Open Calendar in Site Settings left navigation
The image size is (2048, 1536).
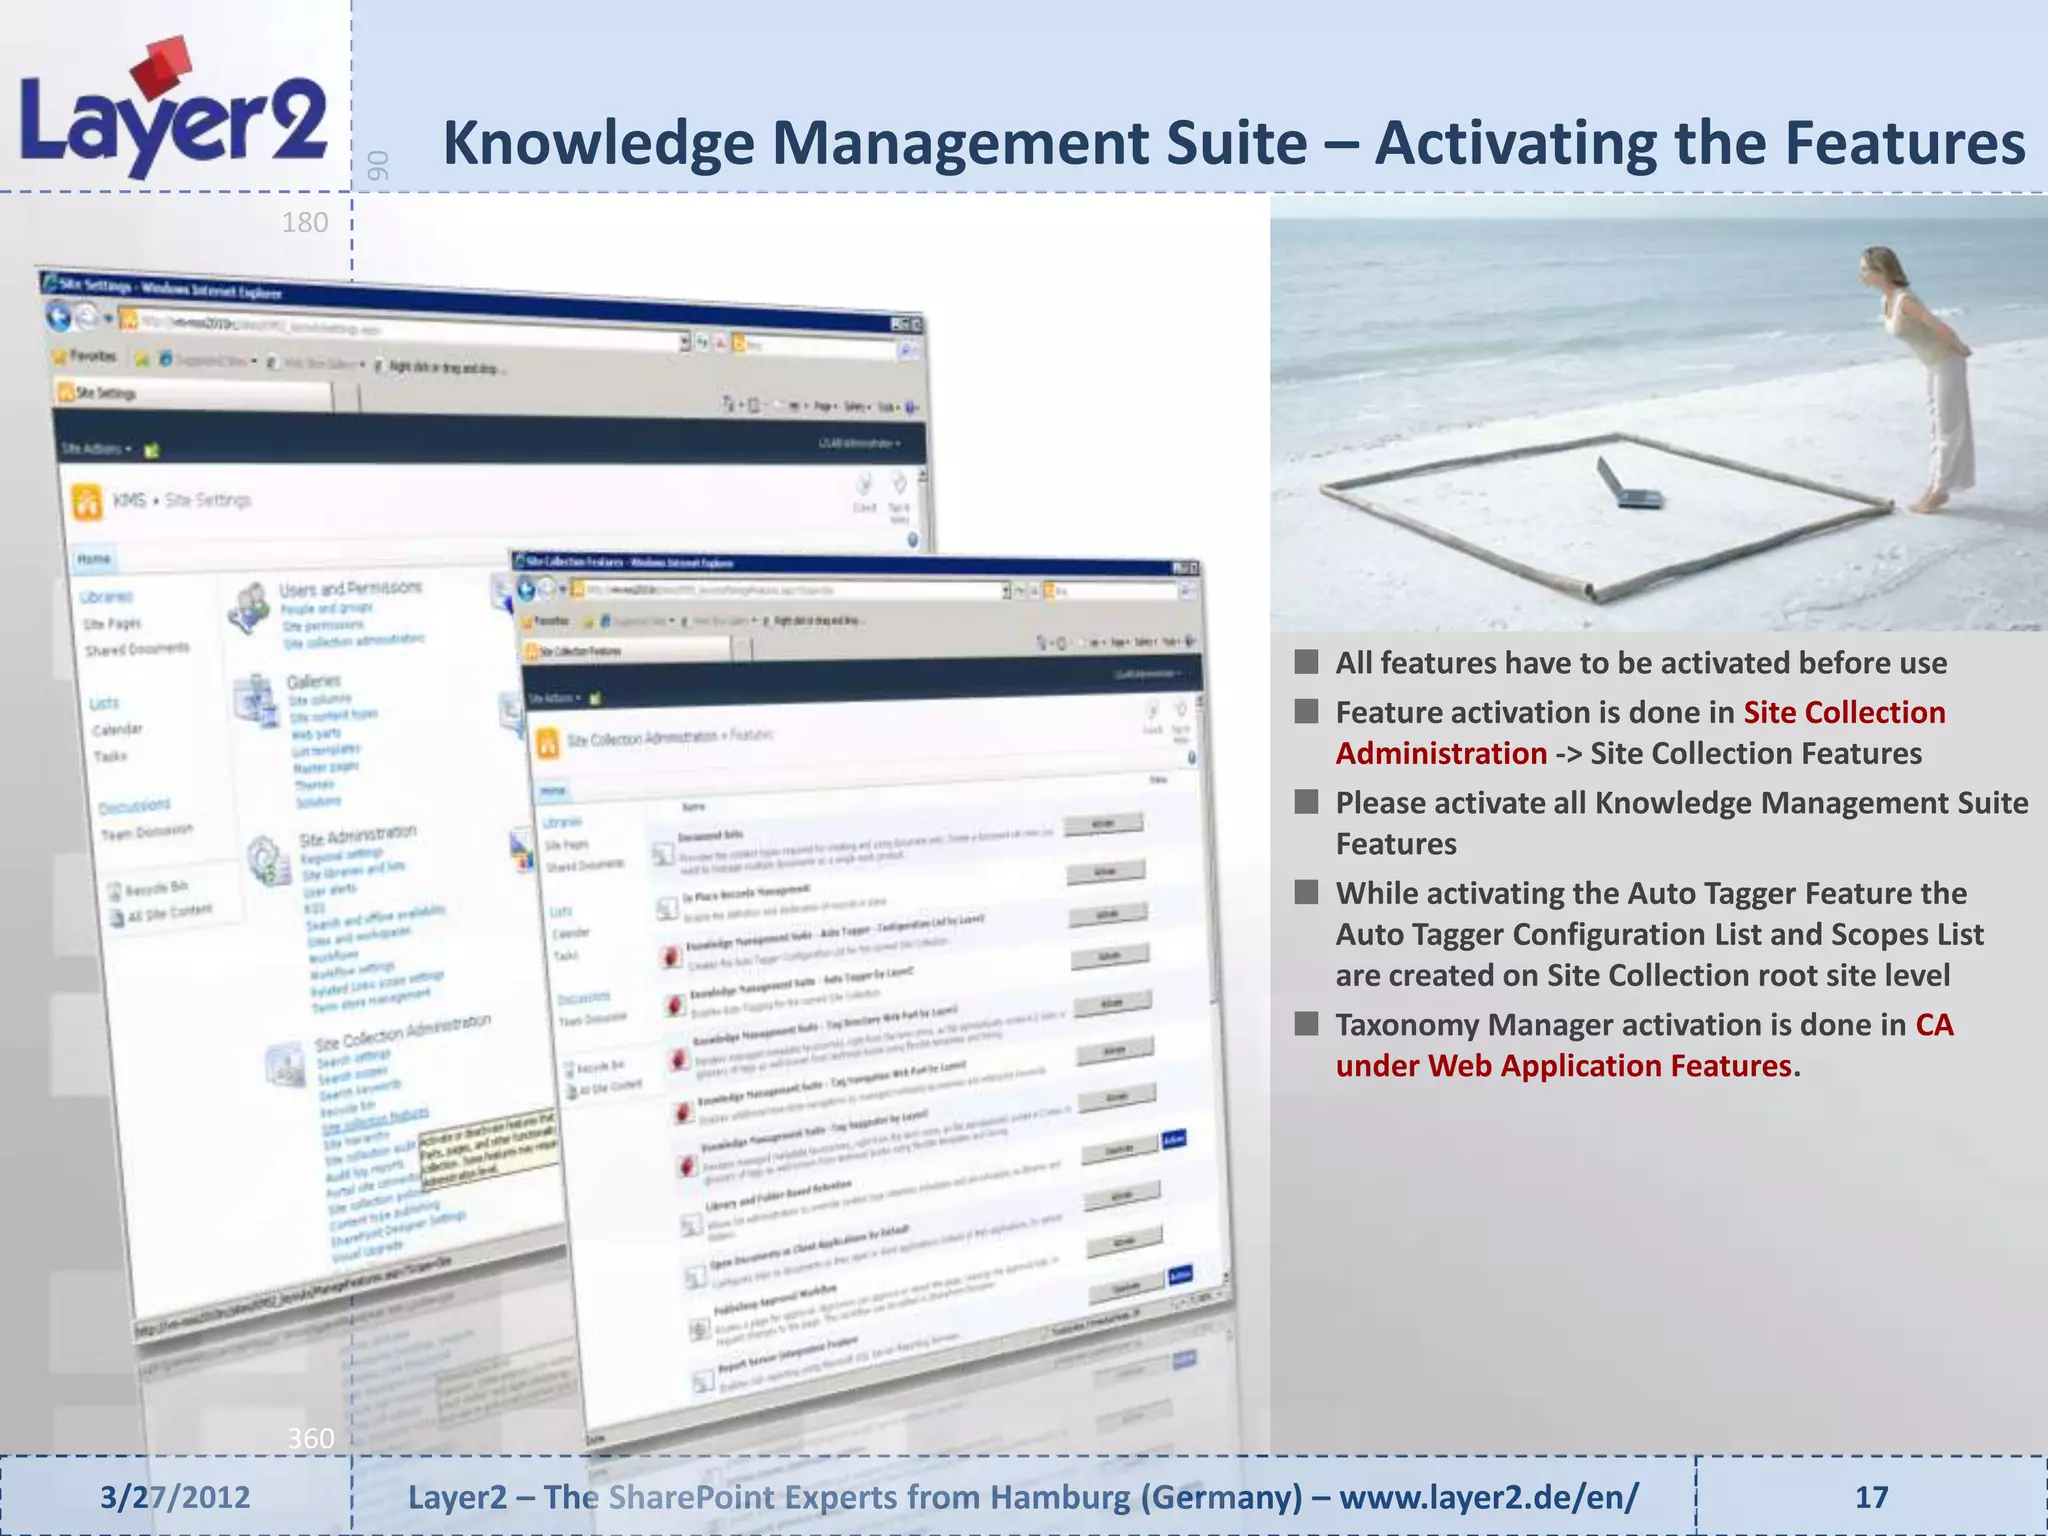(x=117, y=730)
